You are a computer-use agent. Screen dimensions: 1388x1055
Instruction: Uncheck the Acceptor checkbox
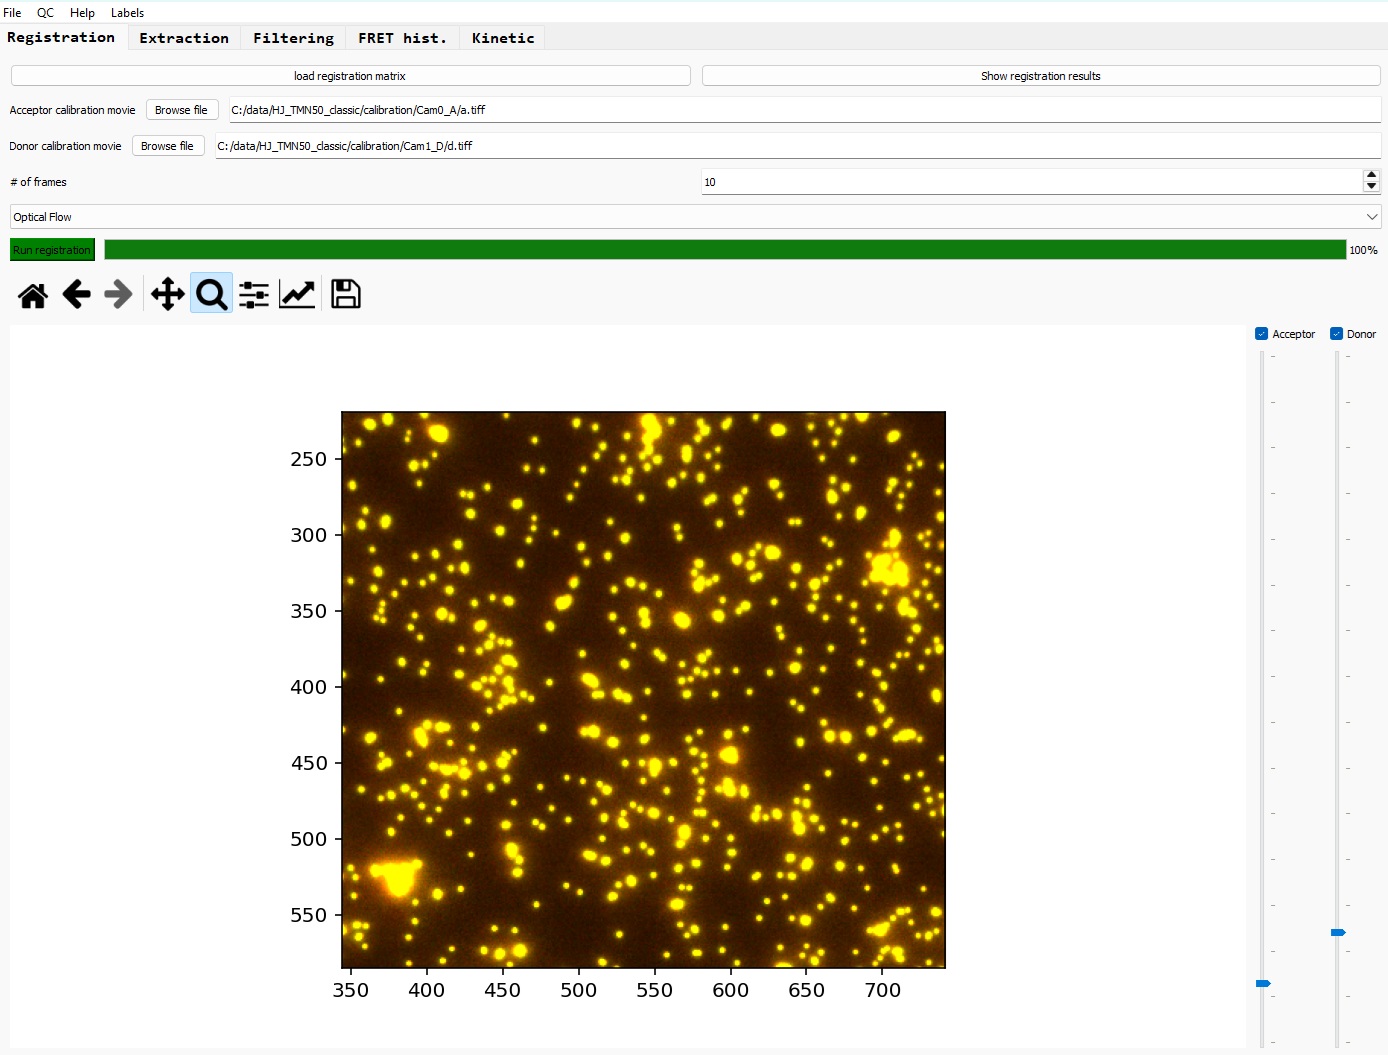pos(1261,334)
